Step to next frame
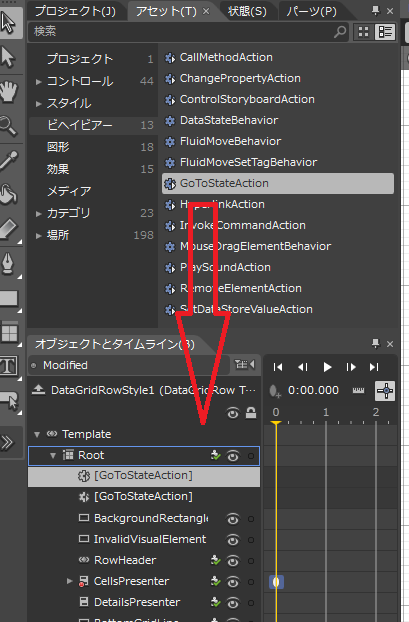The height and width of the screenshot is (622, 409). (351, 367)
